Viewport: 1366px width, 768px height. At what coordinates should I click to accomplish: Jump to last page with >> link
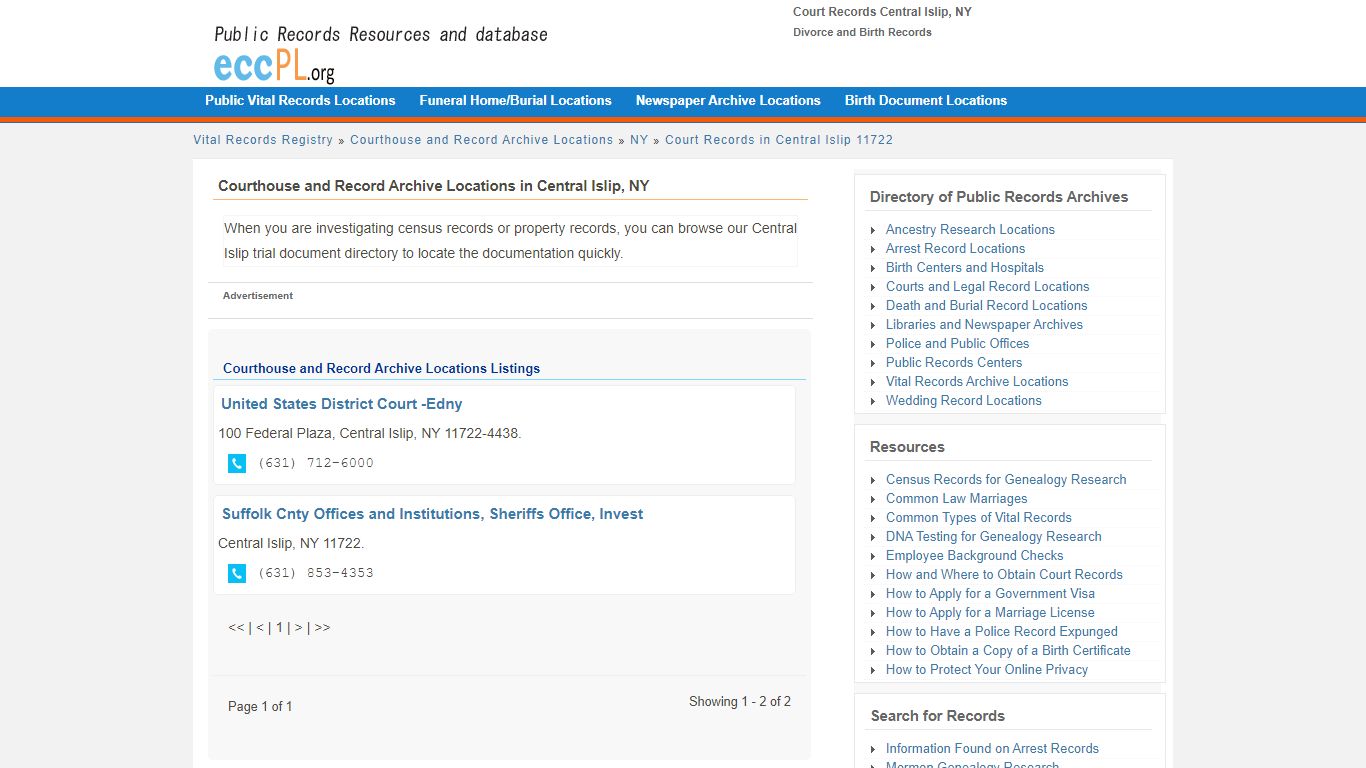pyautogui.click(x=322, y=628)
